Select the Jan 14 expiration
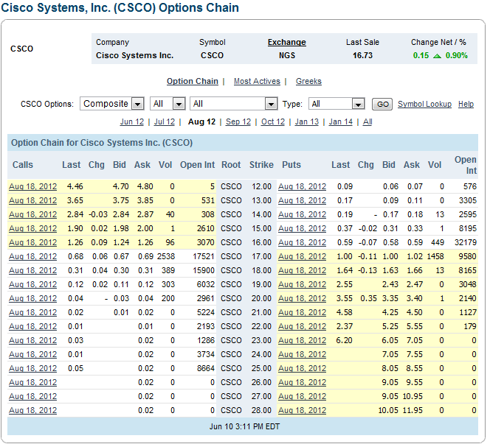Image resolution: width=490 pixels, height=444 pixels. tap(341, 122)
